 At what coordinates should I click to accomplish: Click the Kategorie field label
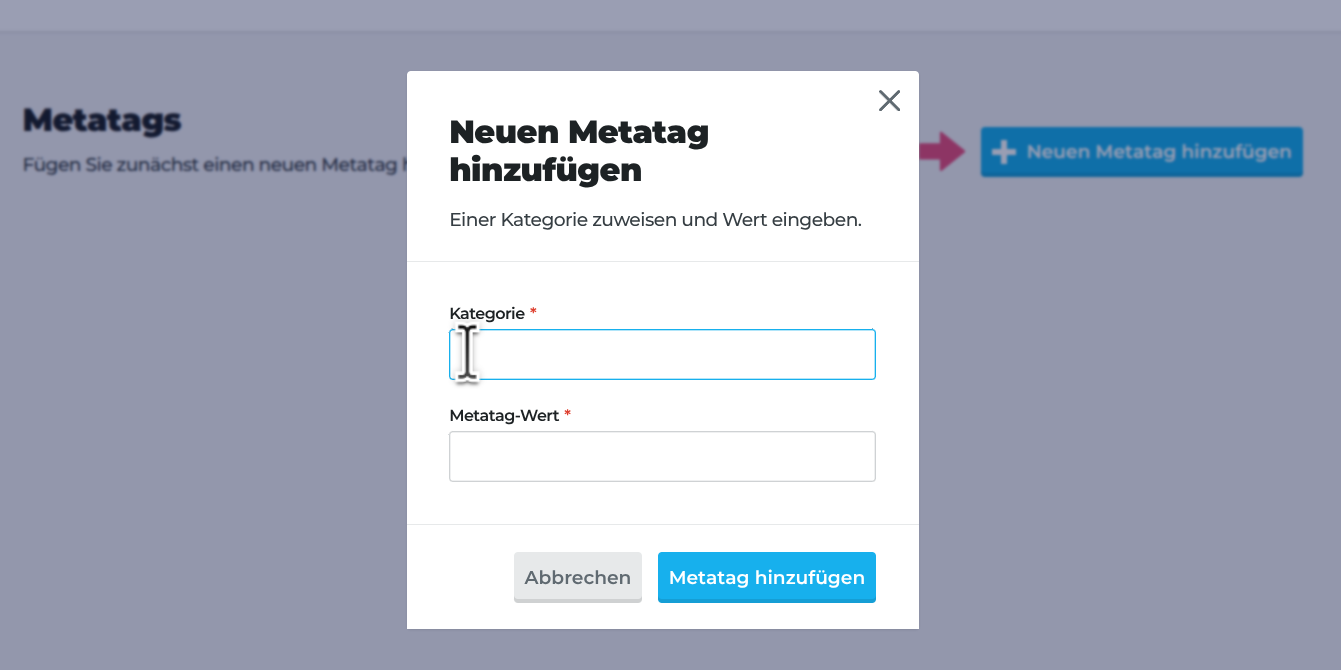pos(487,313)
